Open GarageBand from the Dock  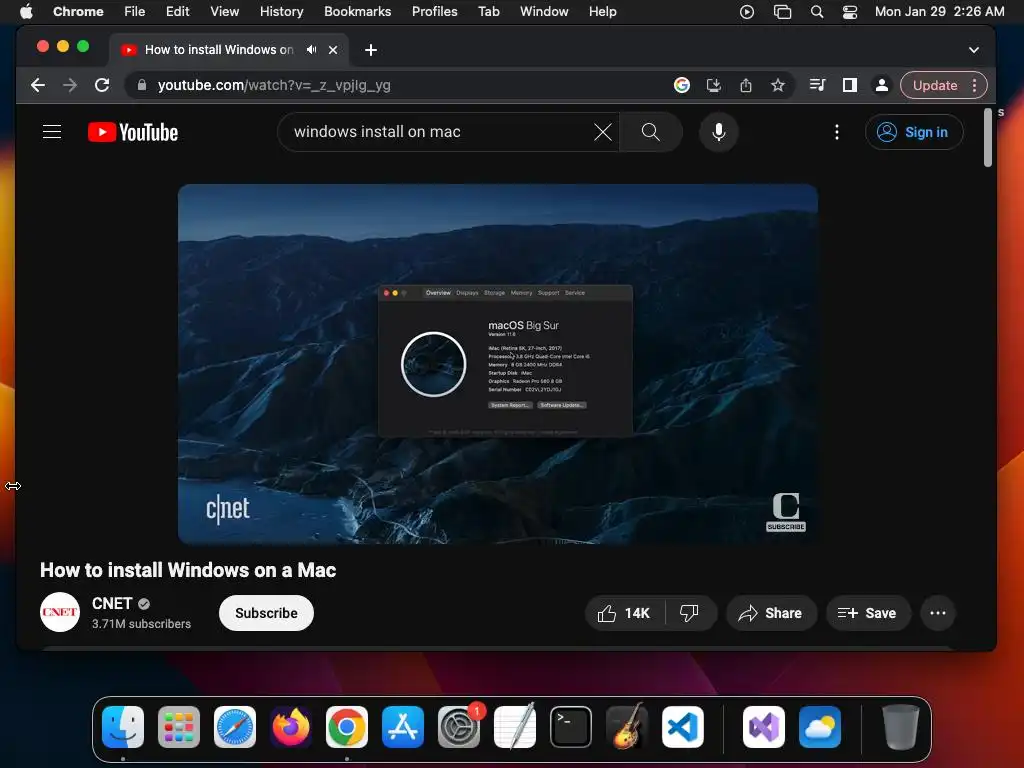pos(627,727)
